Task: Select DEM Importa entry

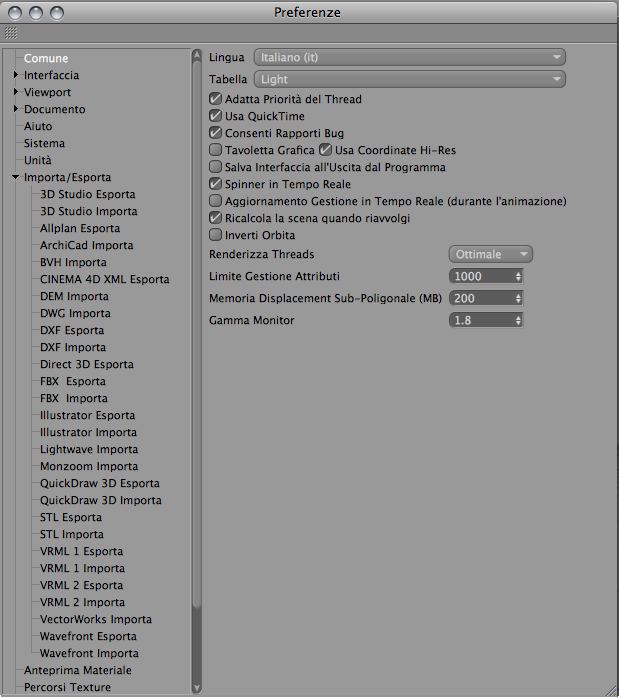Action: click(74, 296)
